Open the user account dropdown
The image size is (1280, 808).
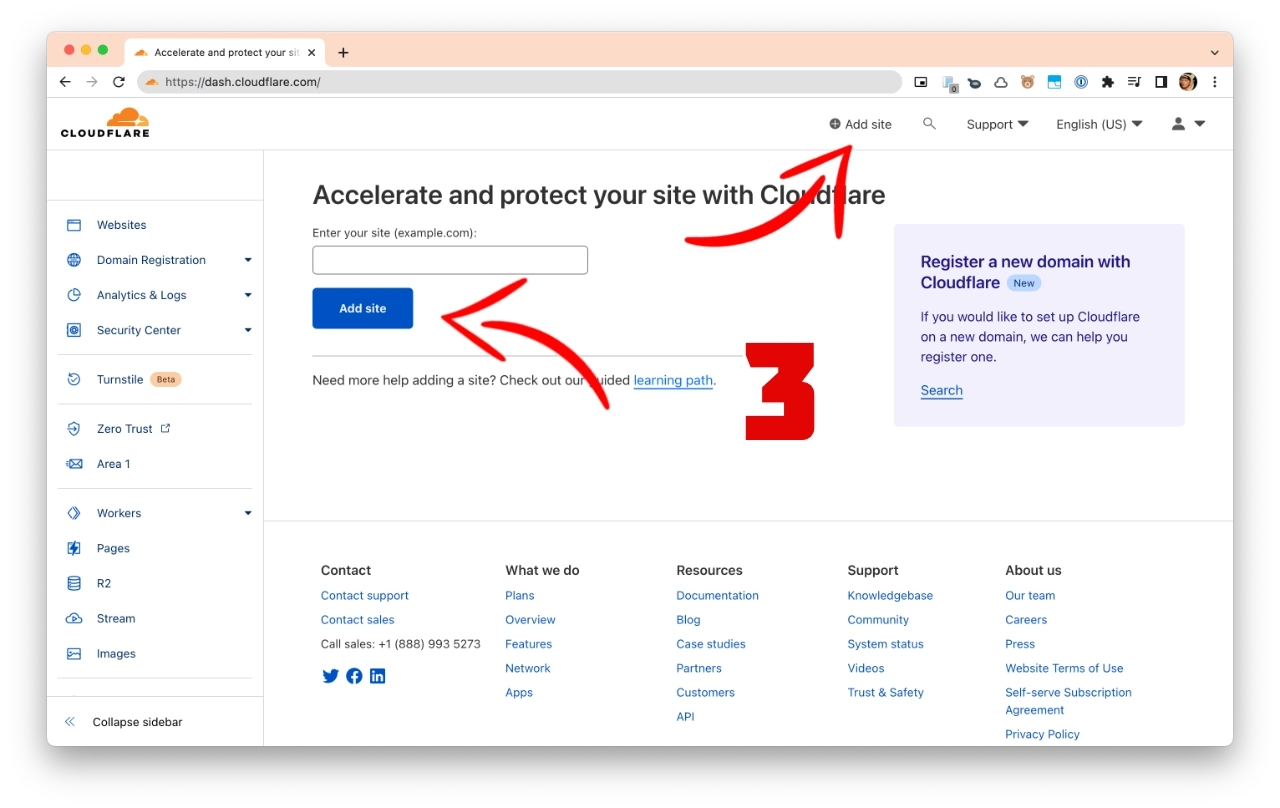point(1188,124)
